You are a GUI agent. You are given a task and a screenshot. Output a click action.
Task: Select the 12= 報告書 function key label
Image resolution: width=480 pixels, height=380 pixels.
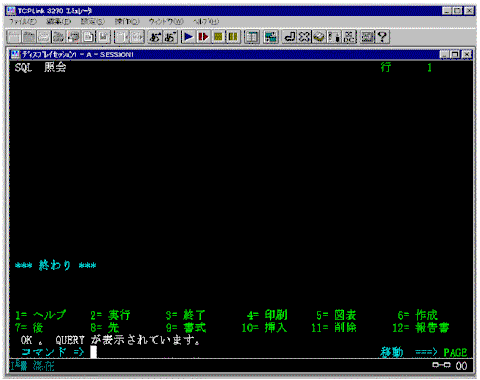tap(421, 328)
